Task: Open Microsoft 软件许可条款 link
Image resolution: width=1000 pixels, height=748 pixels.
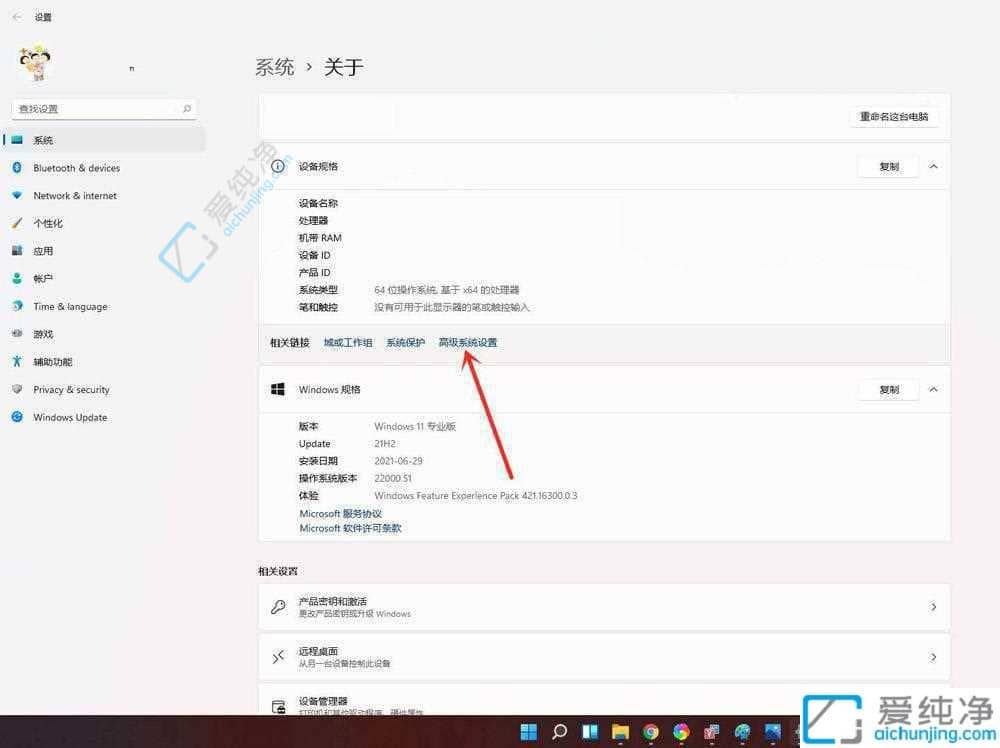Action: pos(351,528)
